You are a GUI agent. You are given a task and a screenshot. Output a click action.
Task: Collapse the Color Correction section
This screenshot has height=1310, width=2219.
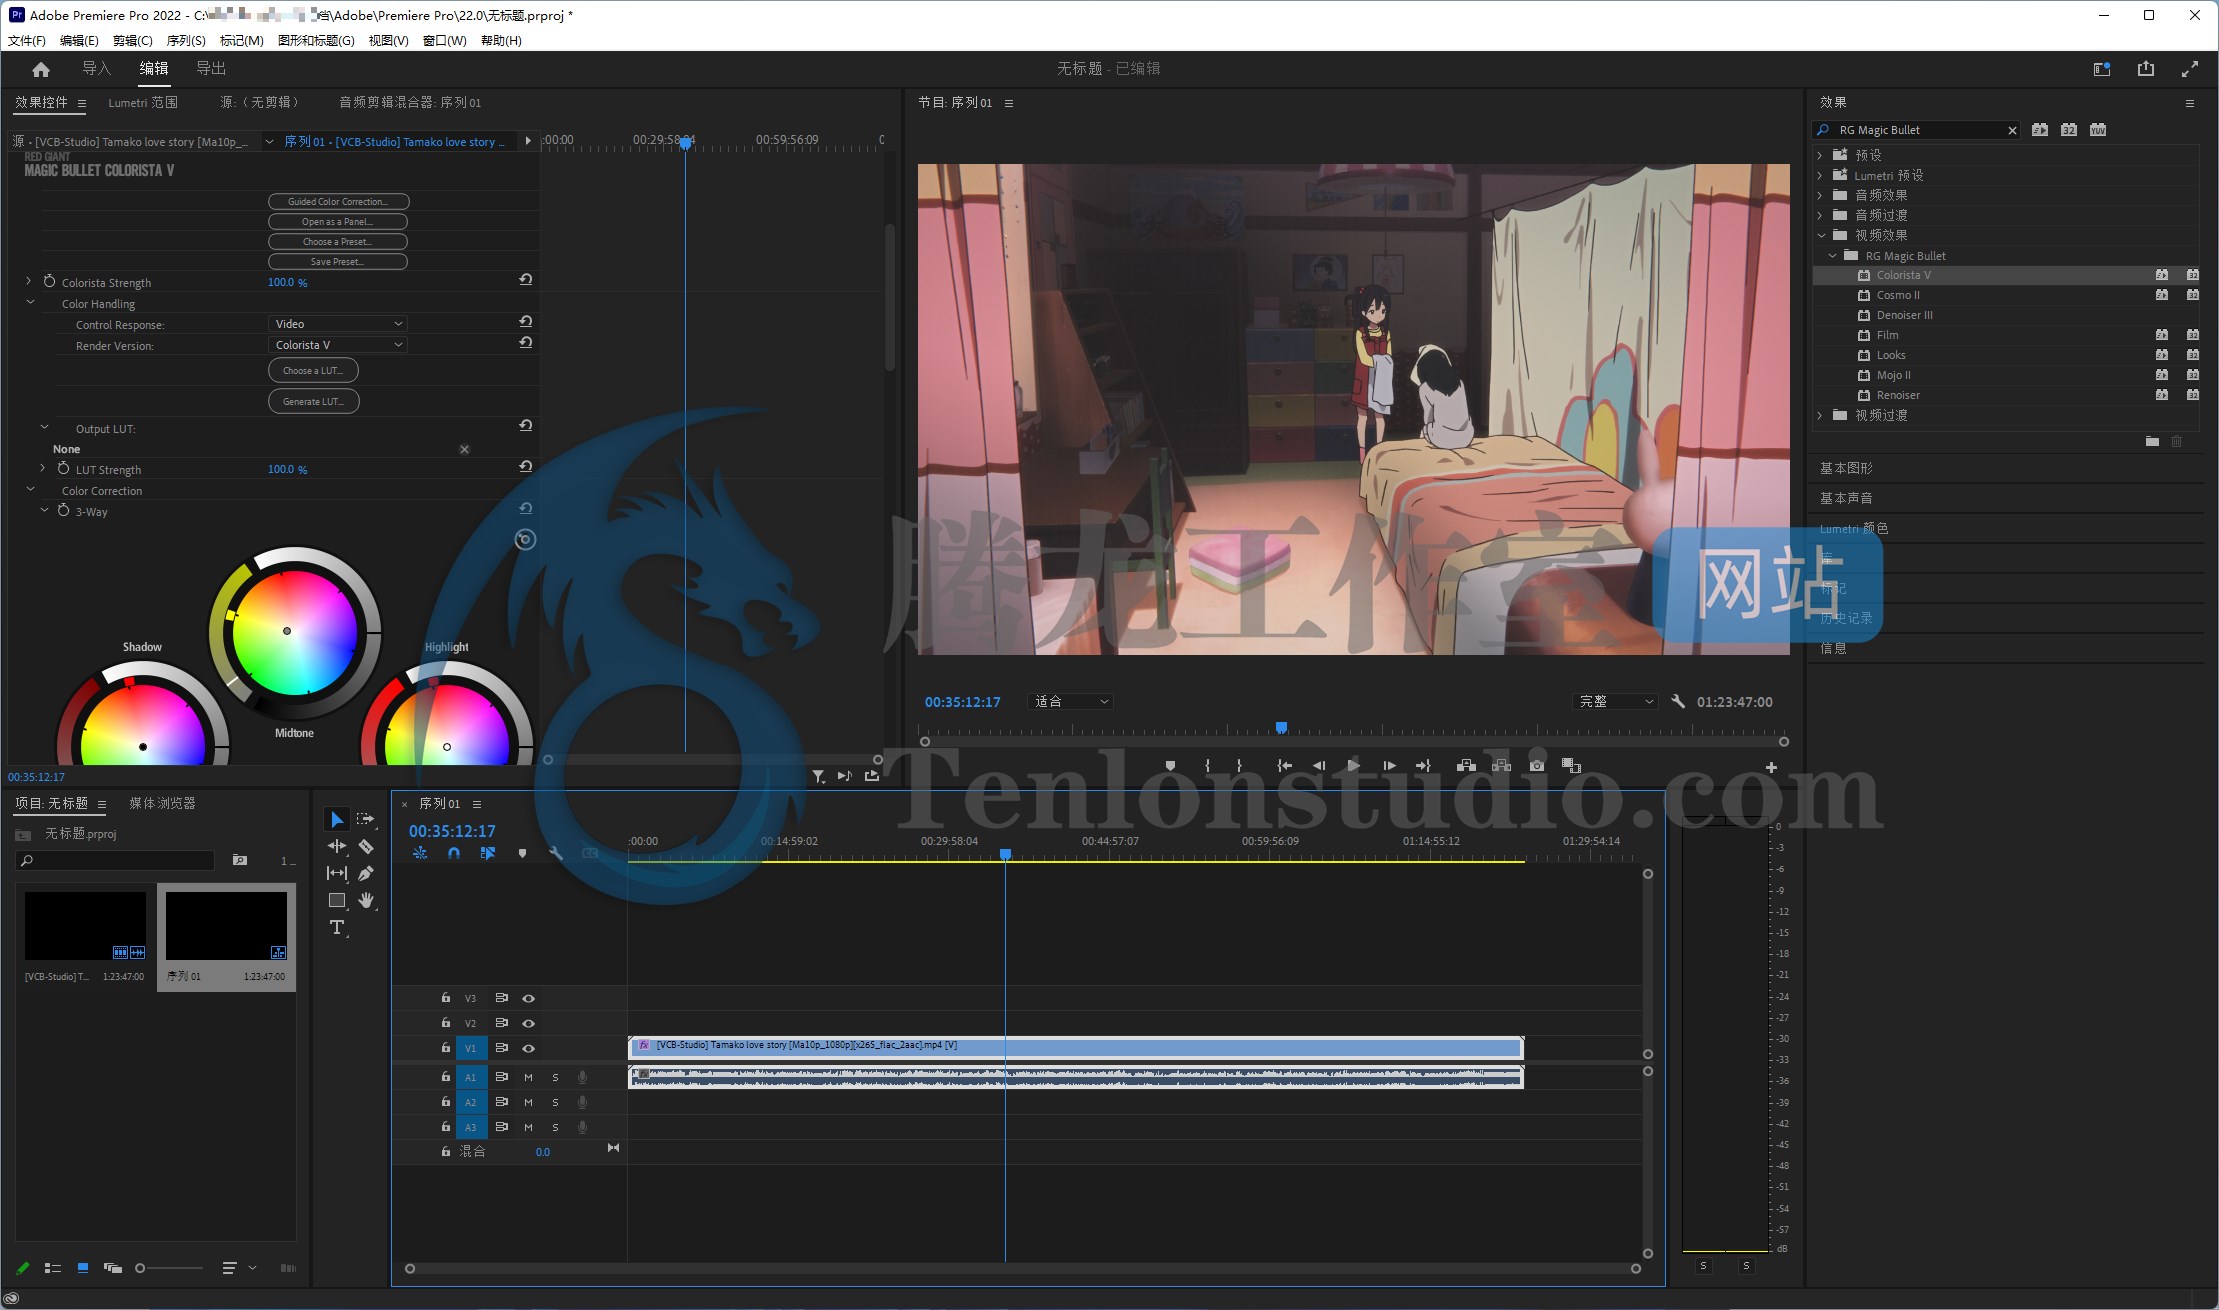tap(30, 490)
